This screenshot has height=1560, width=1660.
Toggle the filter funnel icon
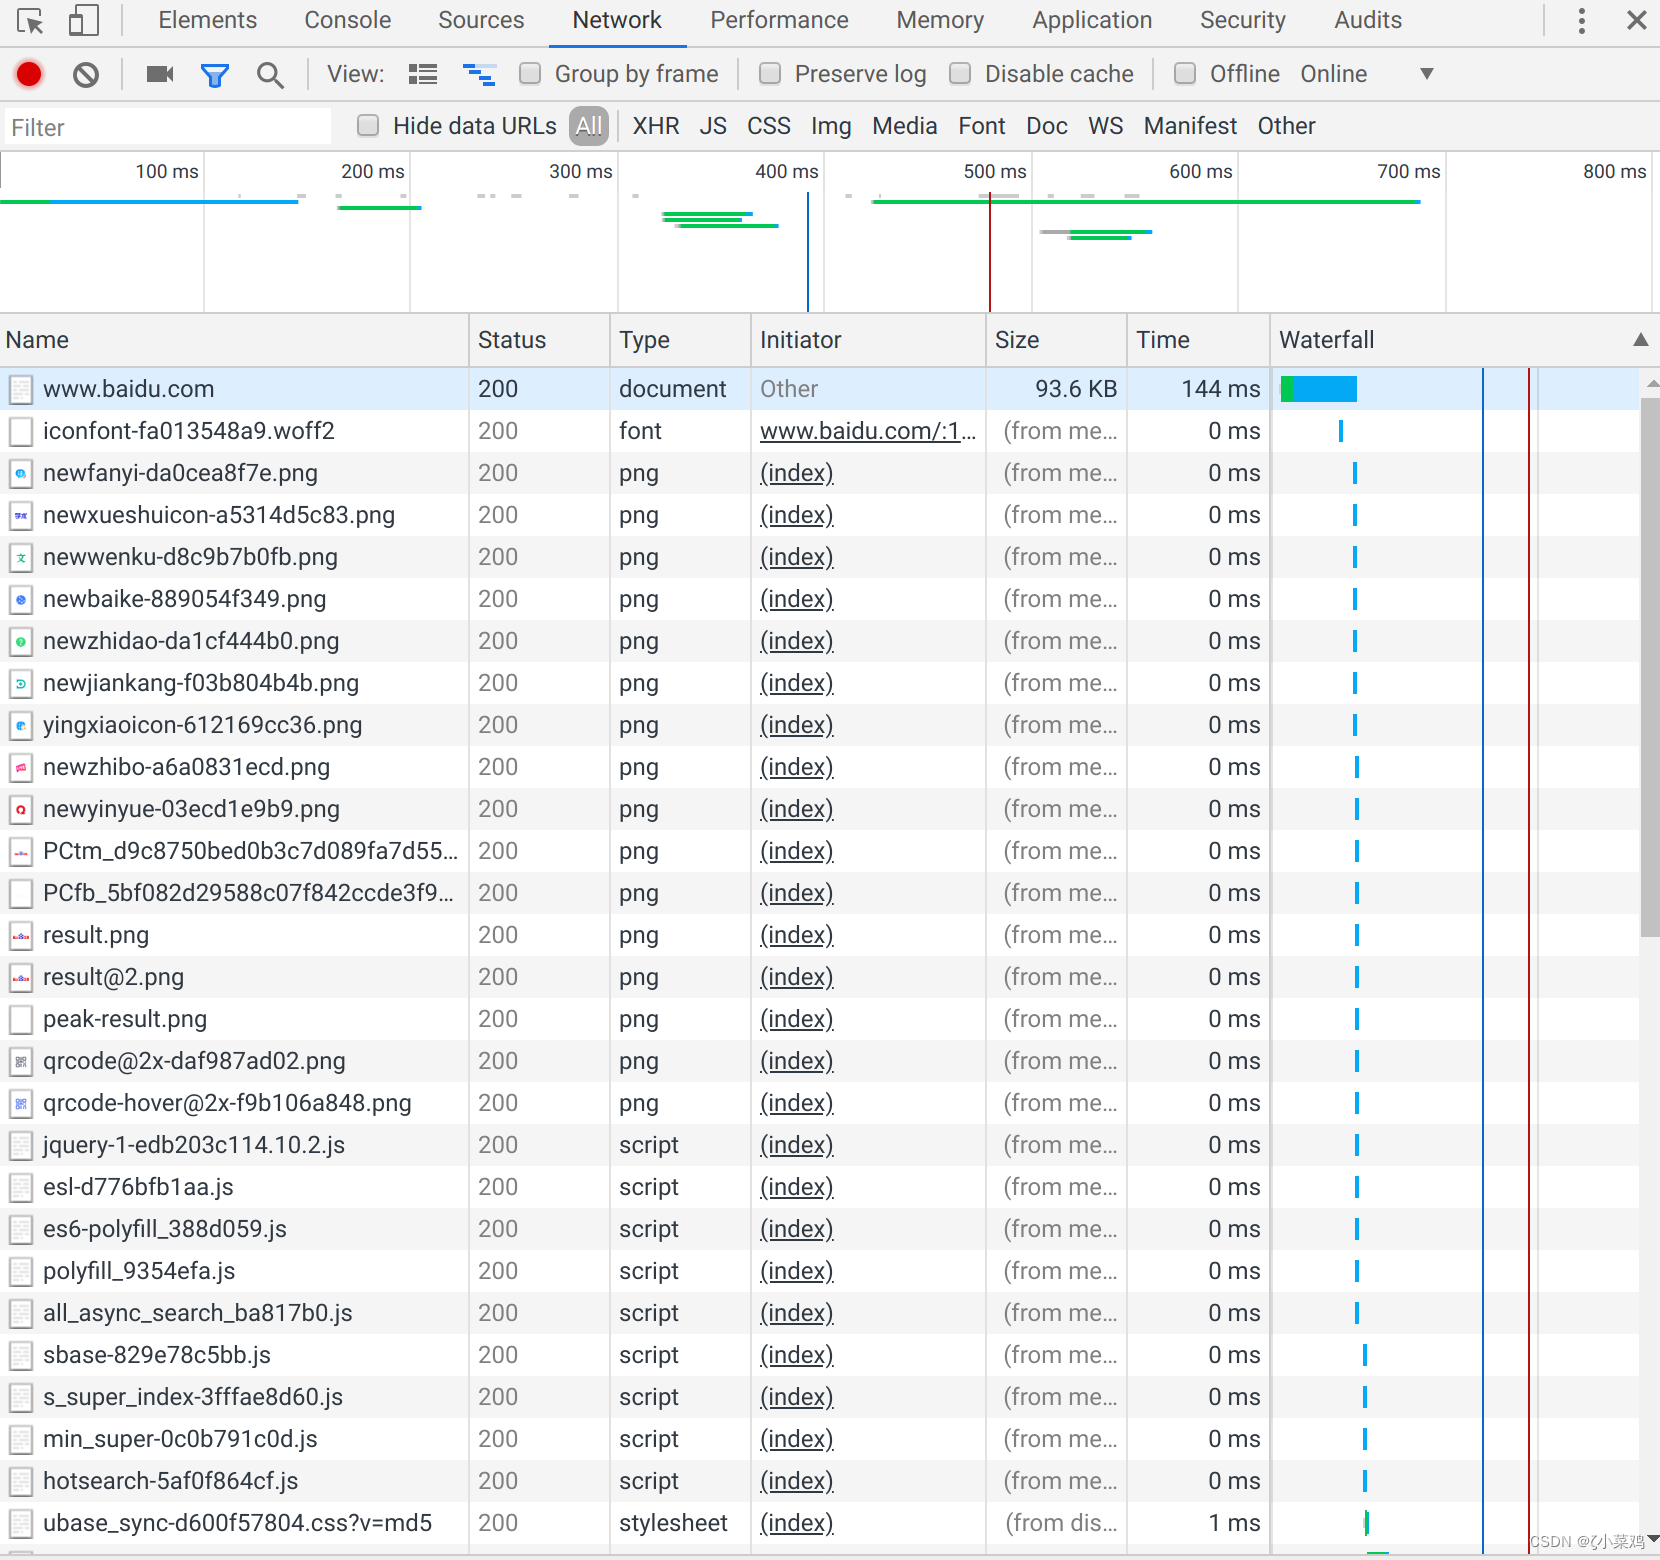[x=215, y=74]
